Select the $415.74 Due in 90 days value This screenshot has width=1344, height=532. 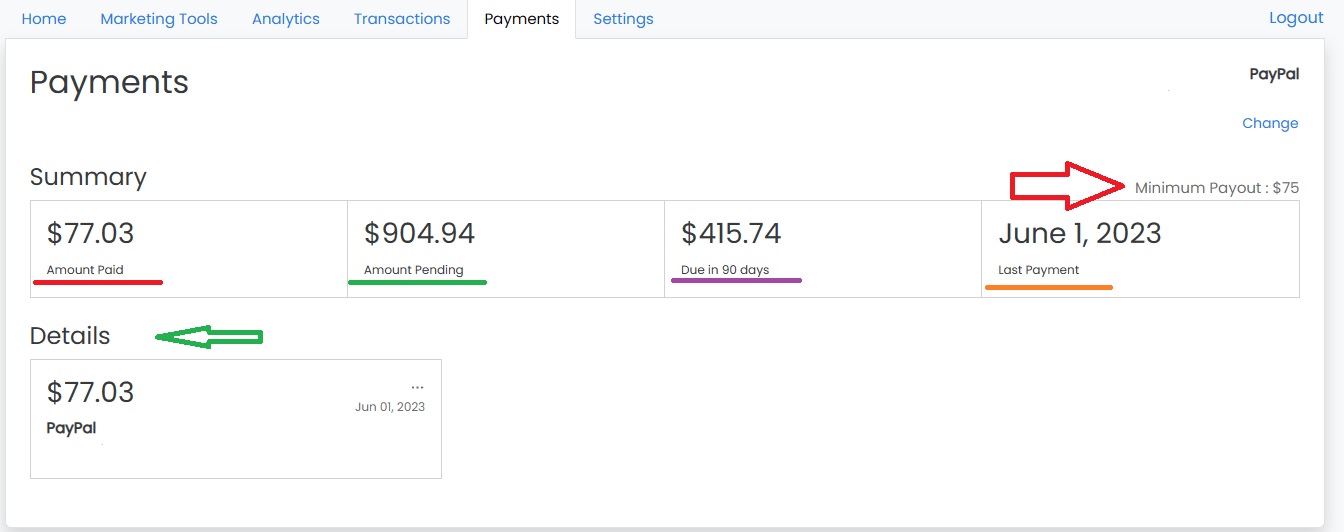pyautogui.click(x=731, y=233)
